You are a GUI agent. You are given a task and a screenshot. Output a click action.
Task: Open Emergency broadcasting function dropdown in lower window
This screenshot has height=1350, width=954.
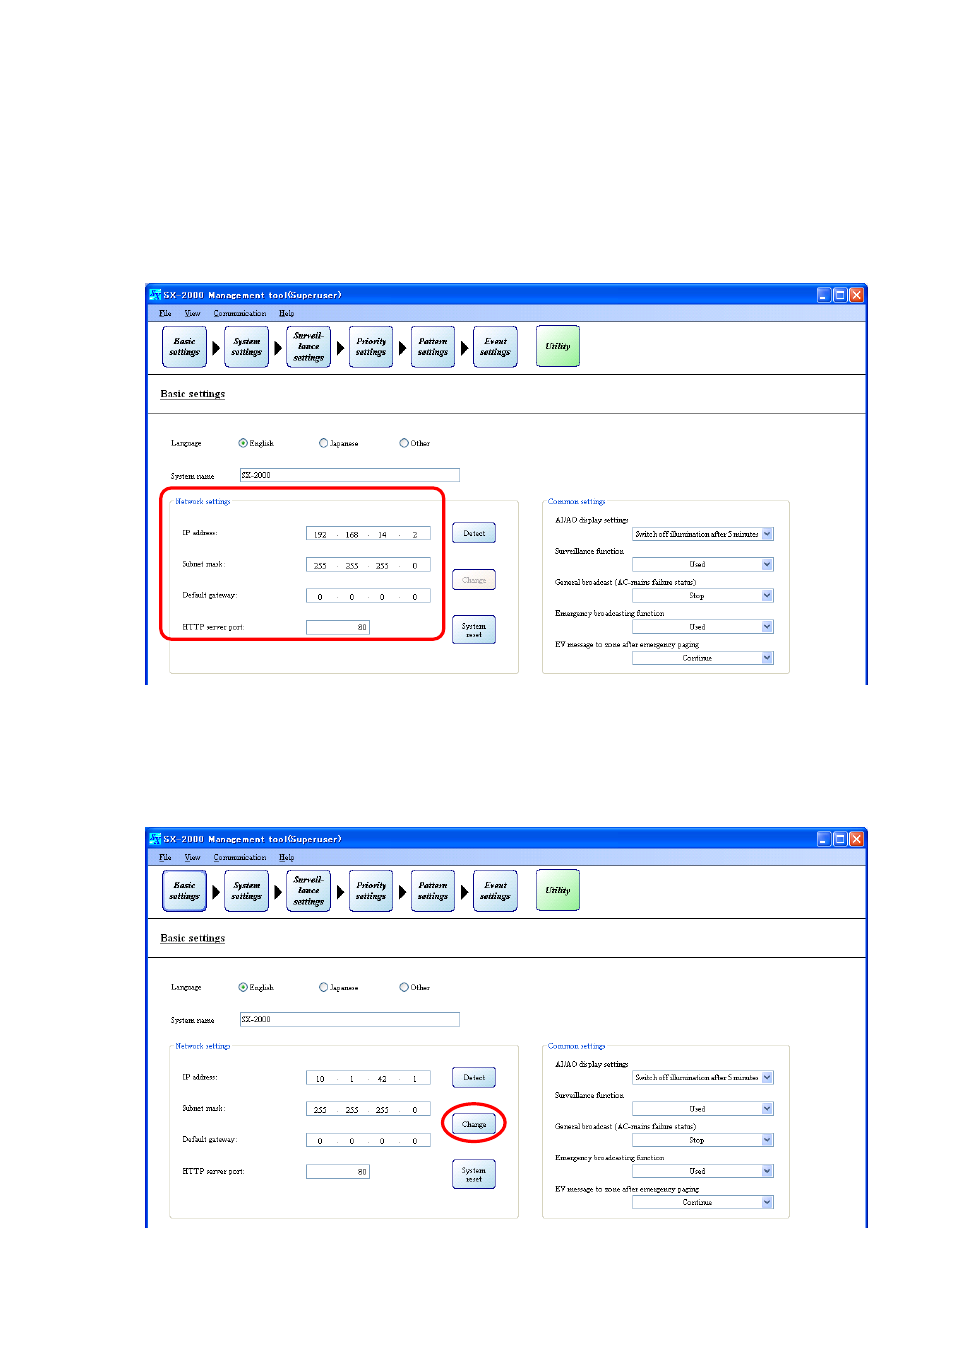click(x=768, y=1171)
